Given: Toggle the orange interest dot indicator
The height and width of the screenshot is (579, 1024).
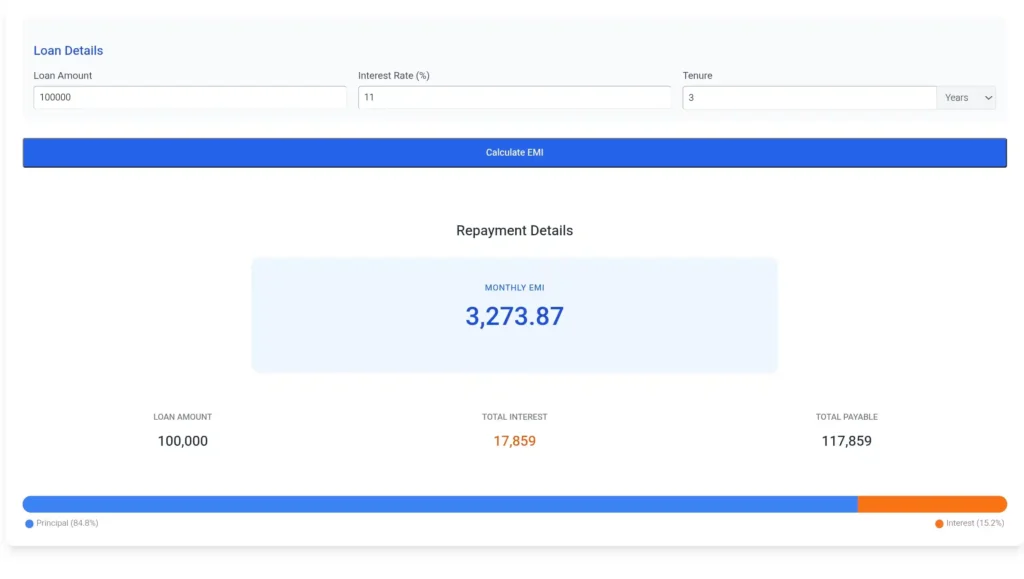Looking at the screenshot, I should (938, 523).
